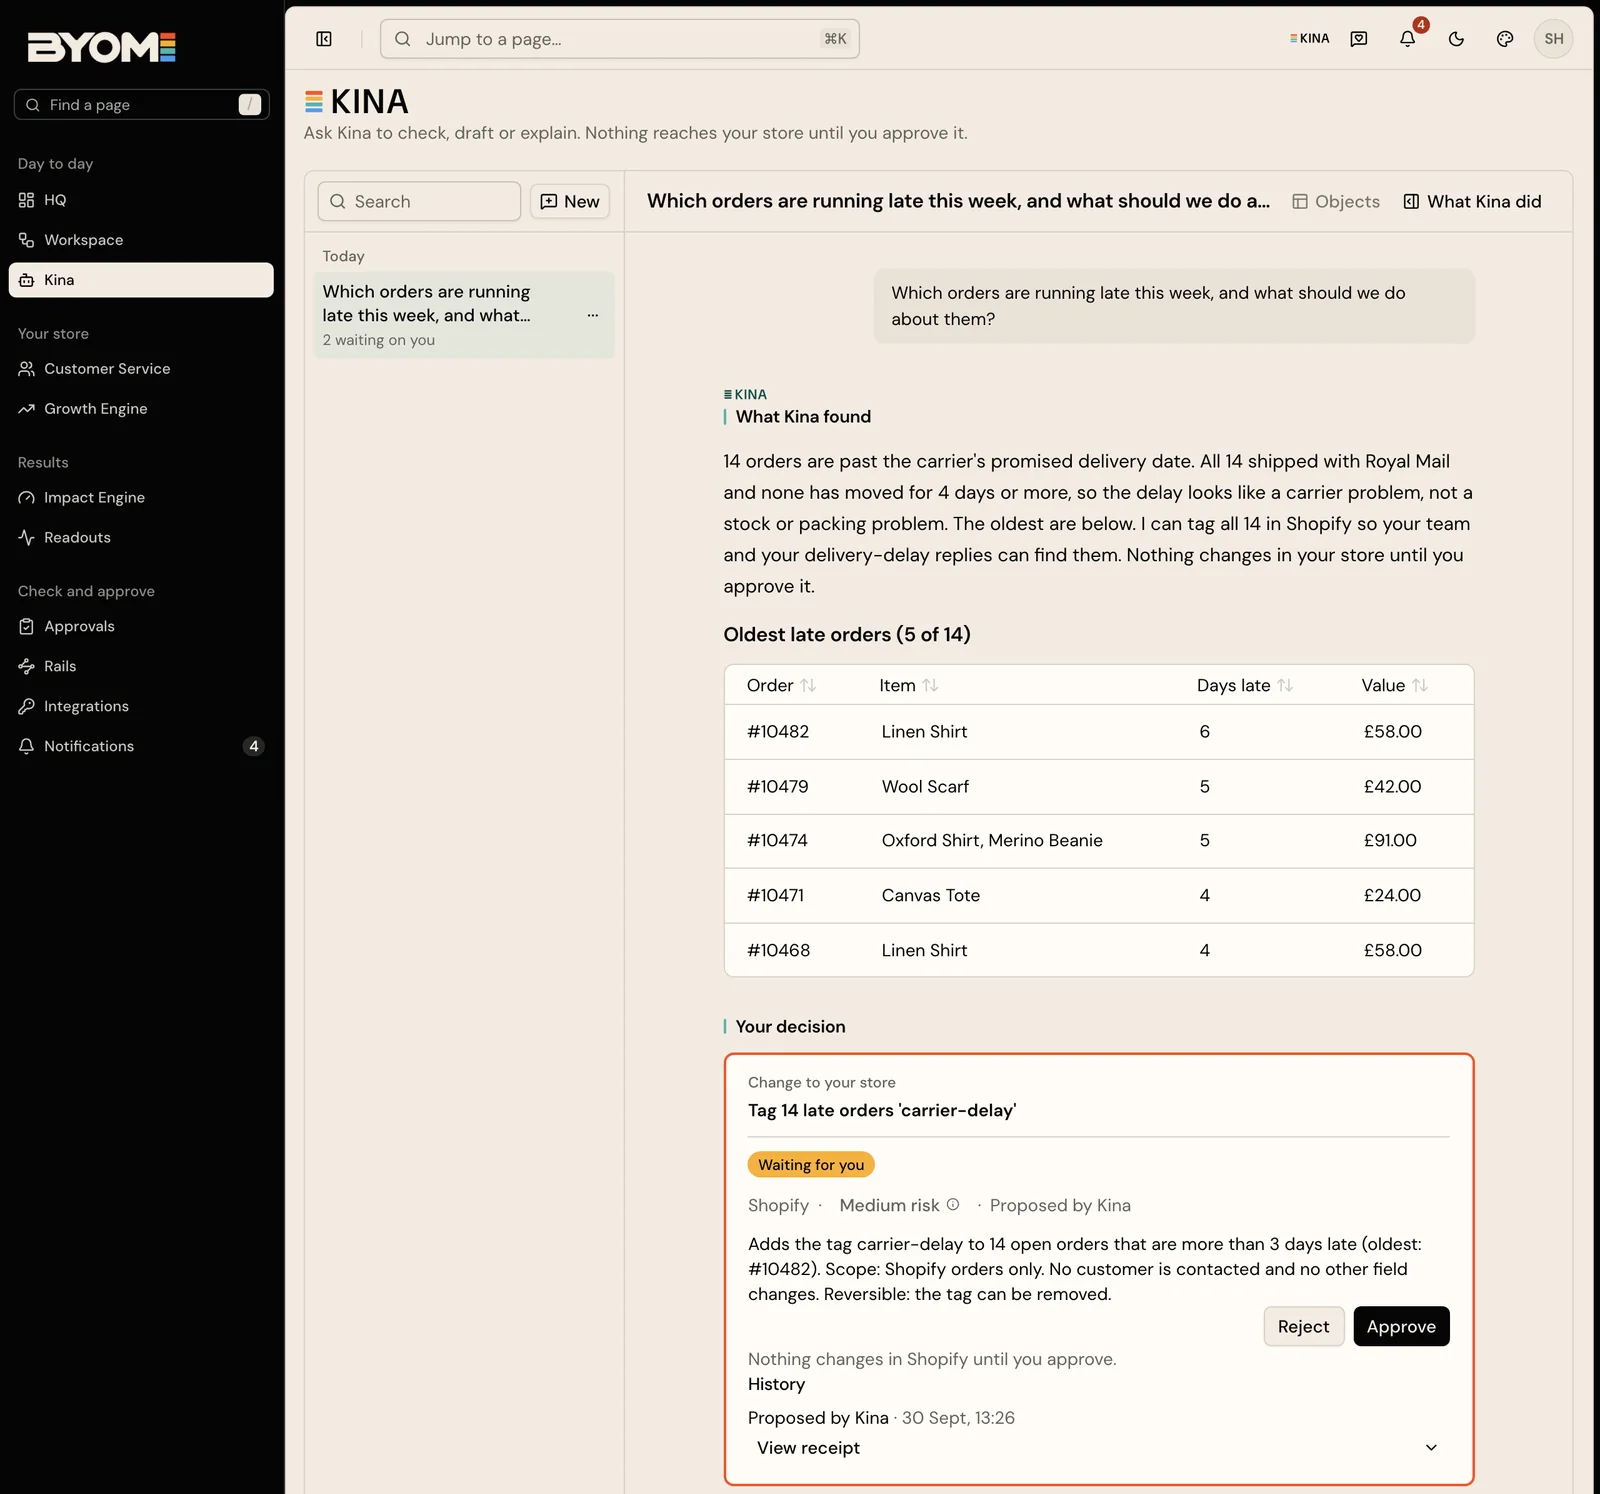
Task: Click Canvas Tote item cell
Action: 931,896
